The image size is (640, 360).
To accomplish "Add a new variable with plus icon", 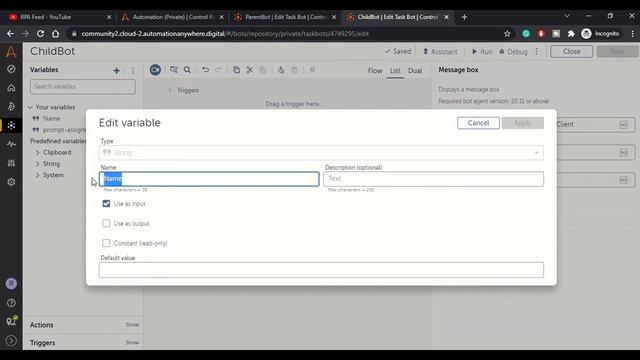I will pos(116,71).
